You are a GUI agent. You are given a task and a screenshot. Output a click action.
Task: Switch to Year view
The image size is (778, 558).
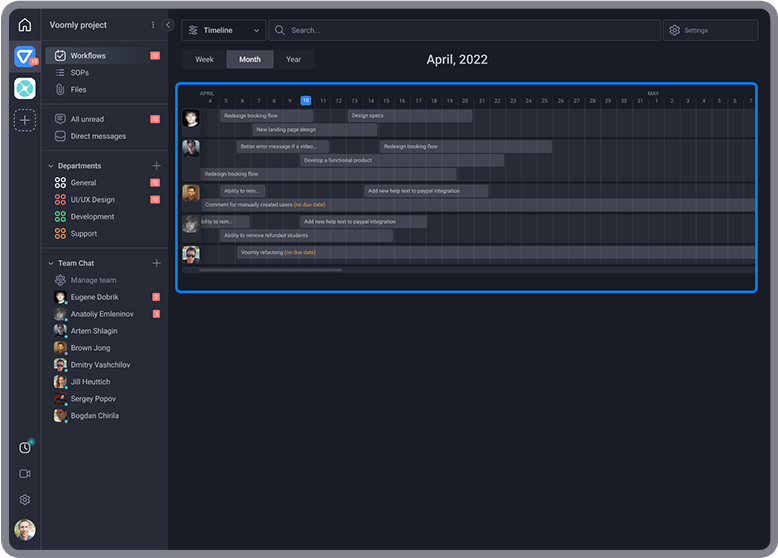pos(293,59)
